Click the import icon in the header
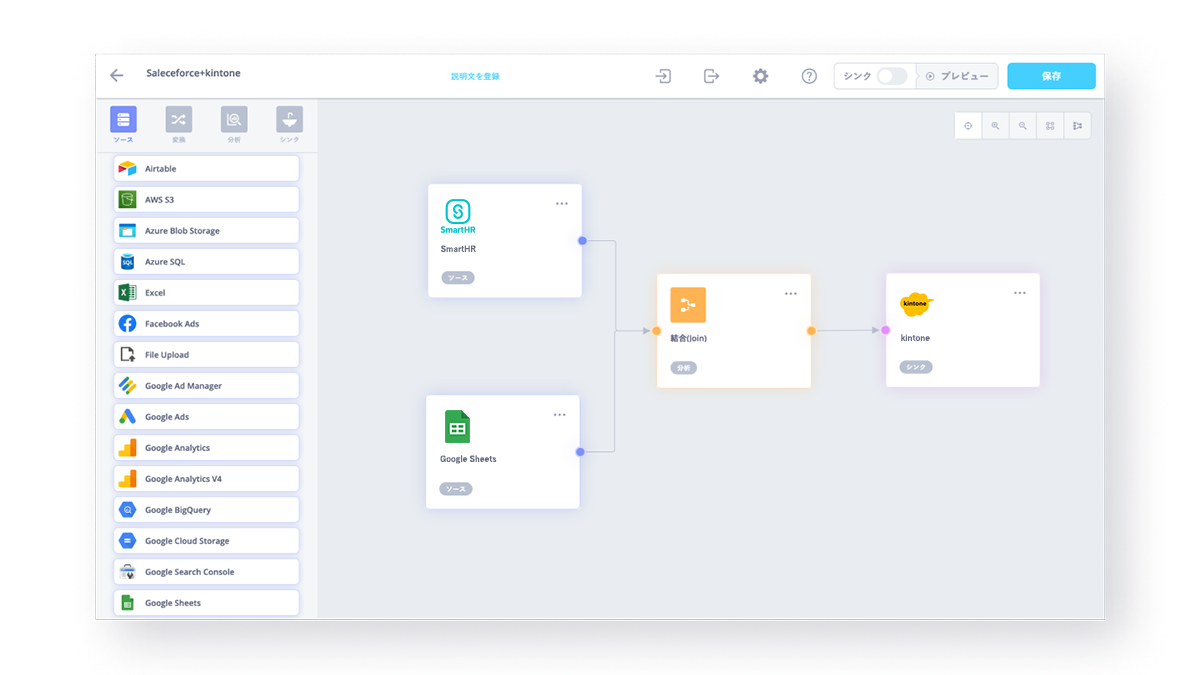Viewport: 1200px width, 675px height. pyautogui.click(x=663, y=76)
